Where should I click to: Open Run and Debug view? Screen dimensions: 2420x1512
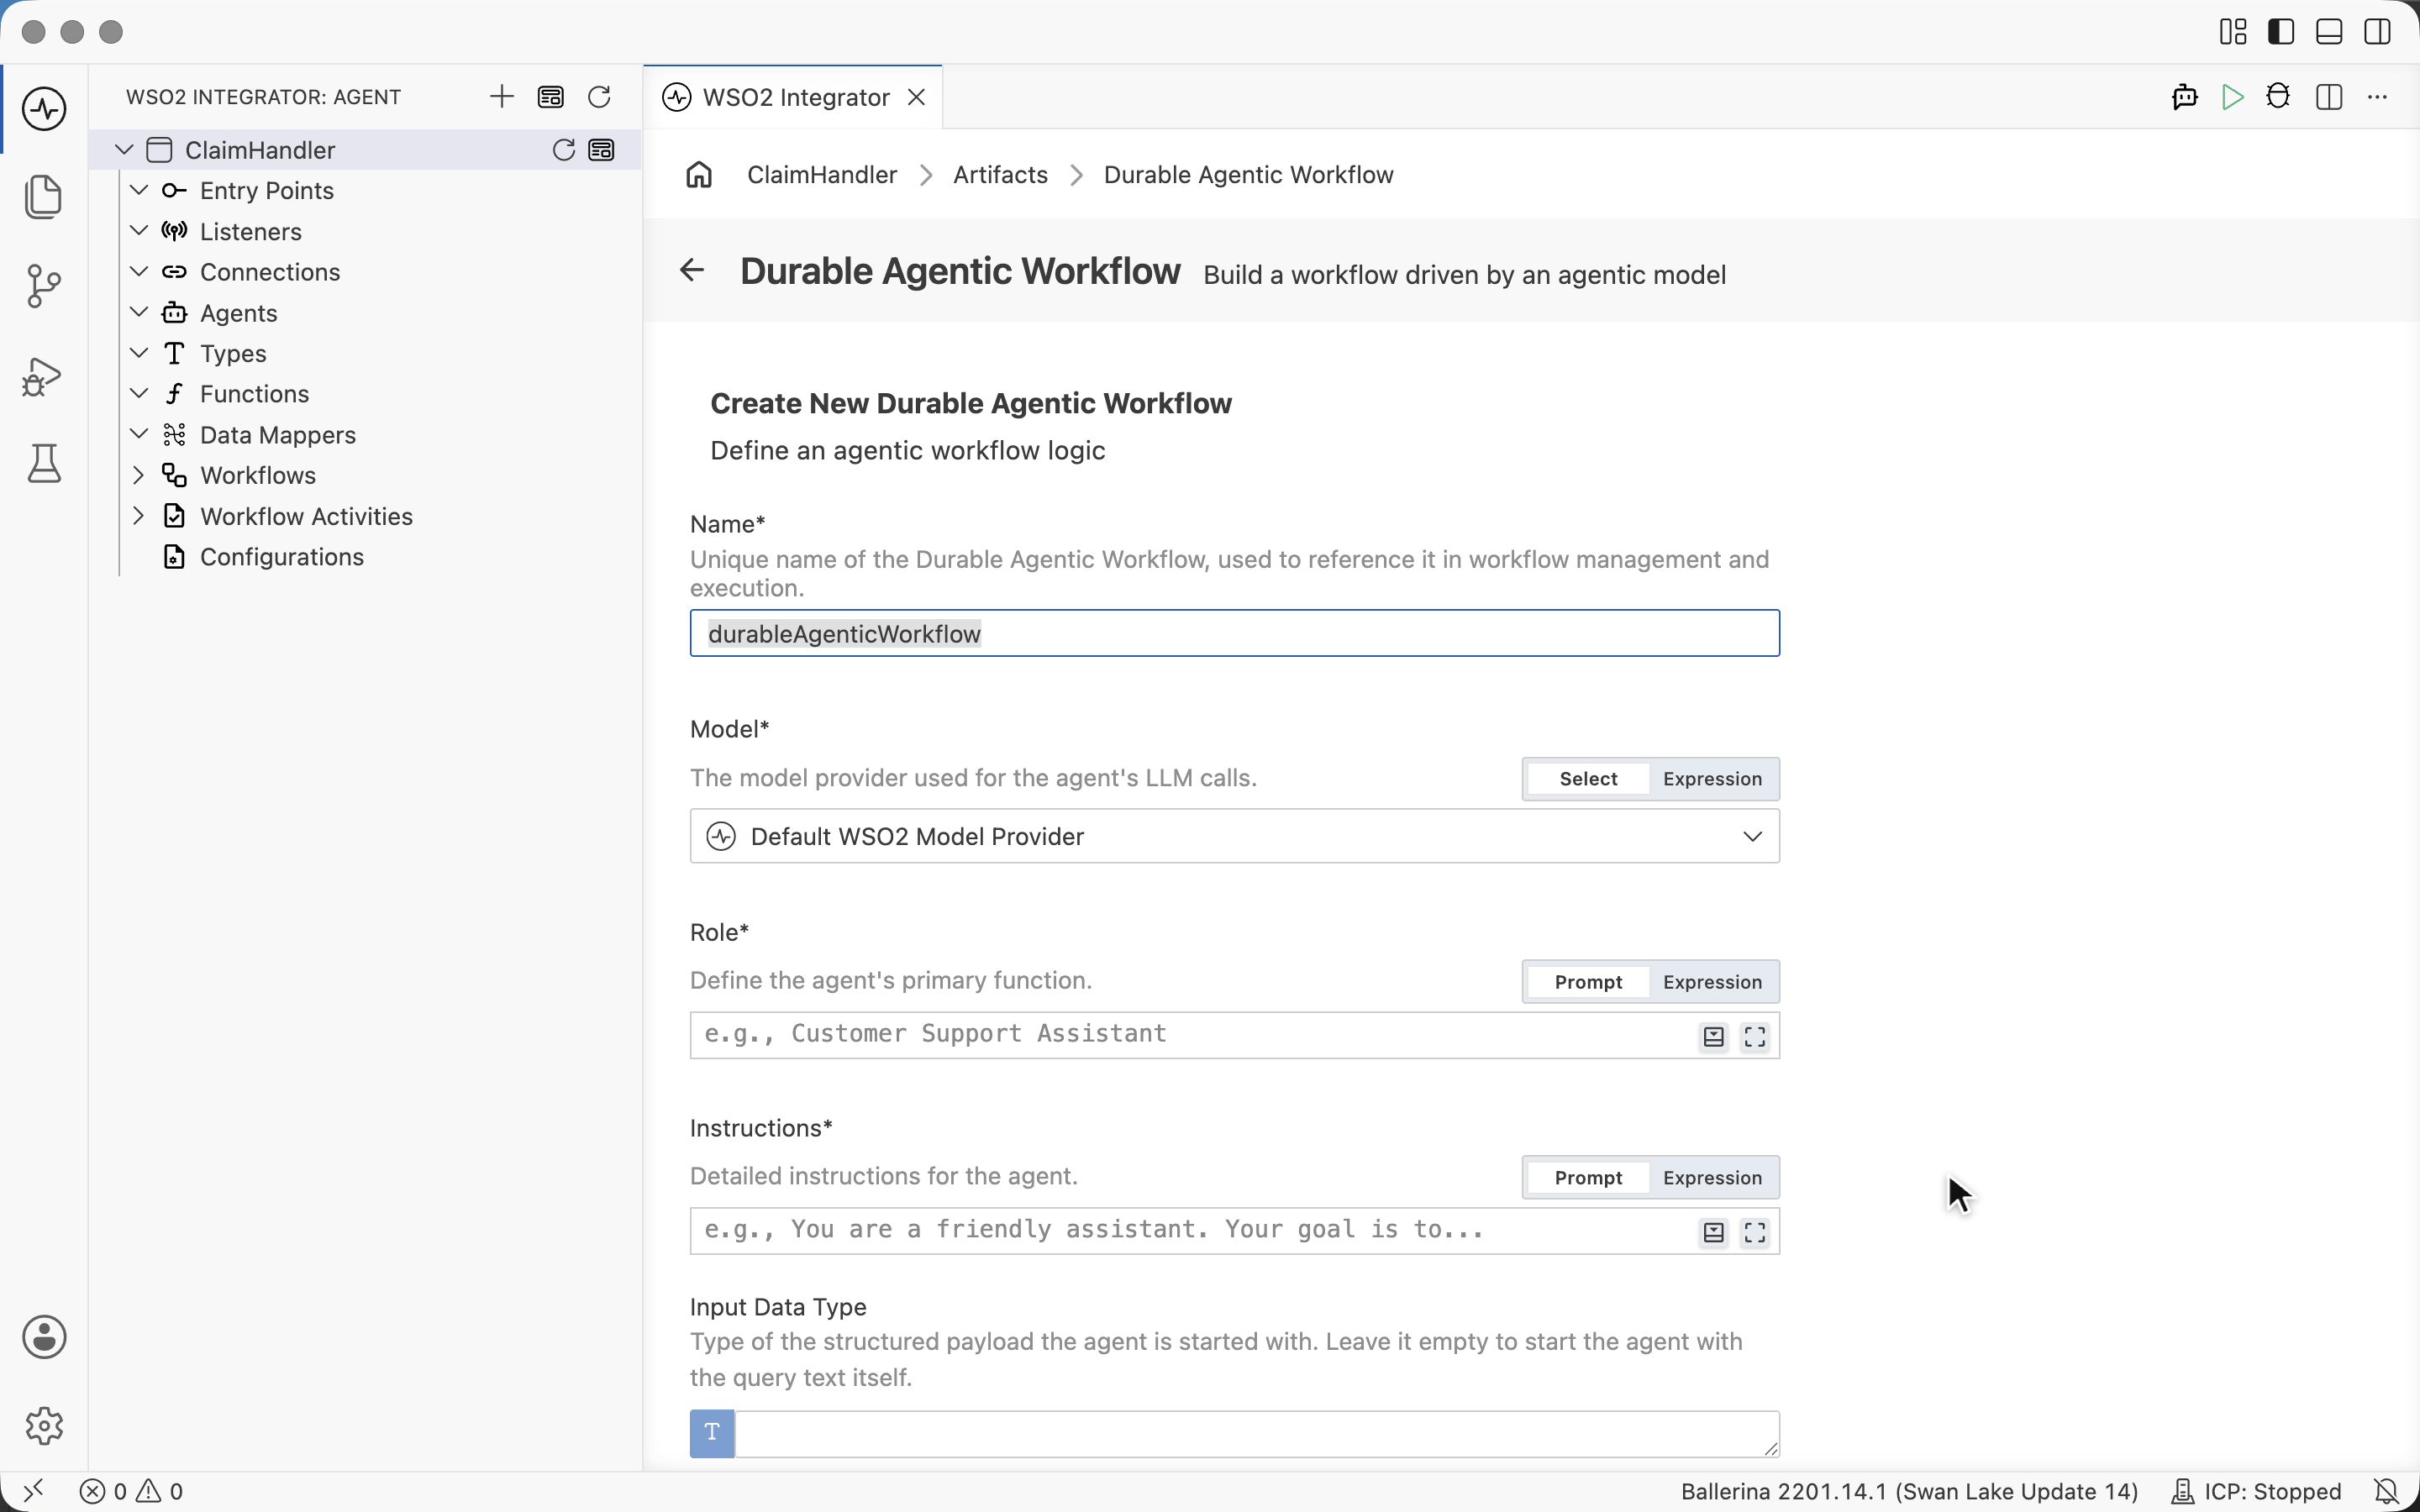(44, 376)
